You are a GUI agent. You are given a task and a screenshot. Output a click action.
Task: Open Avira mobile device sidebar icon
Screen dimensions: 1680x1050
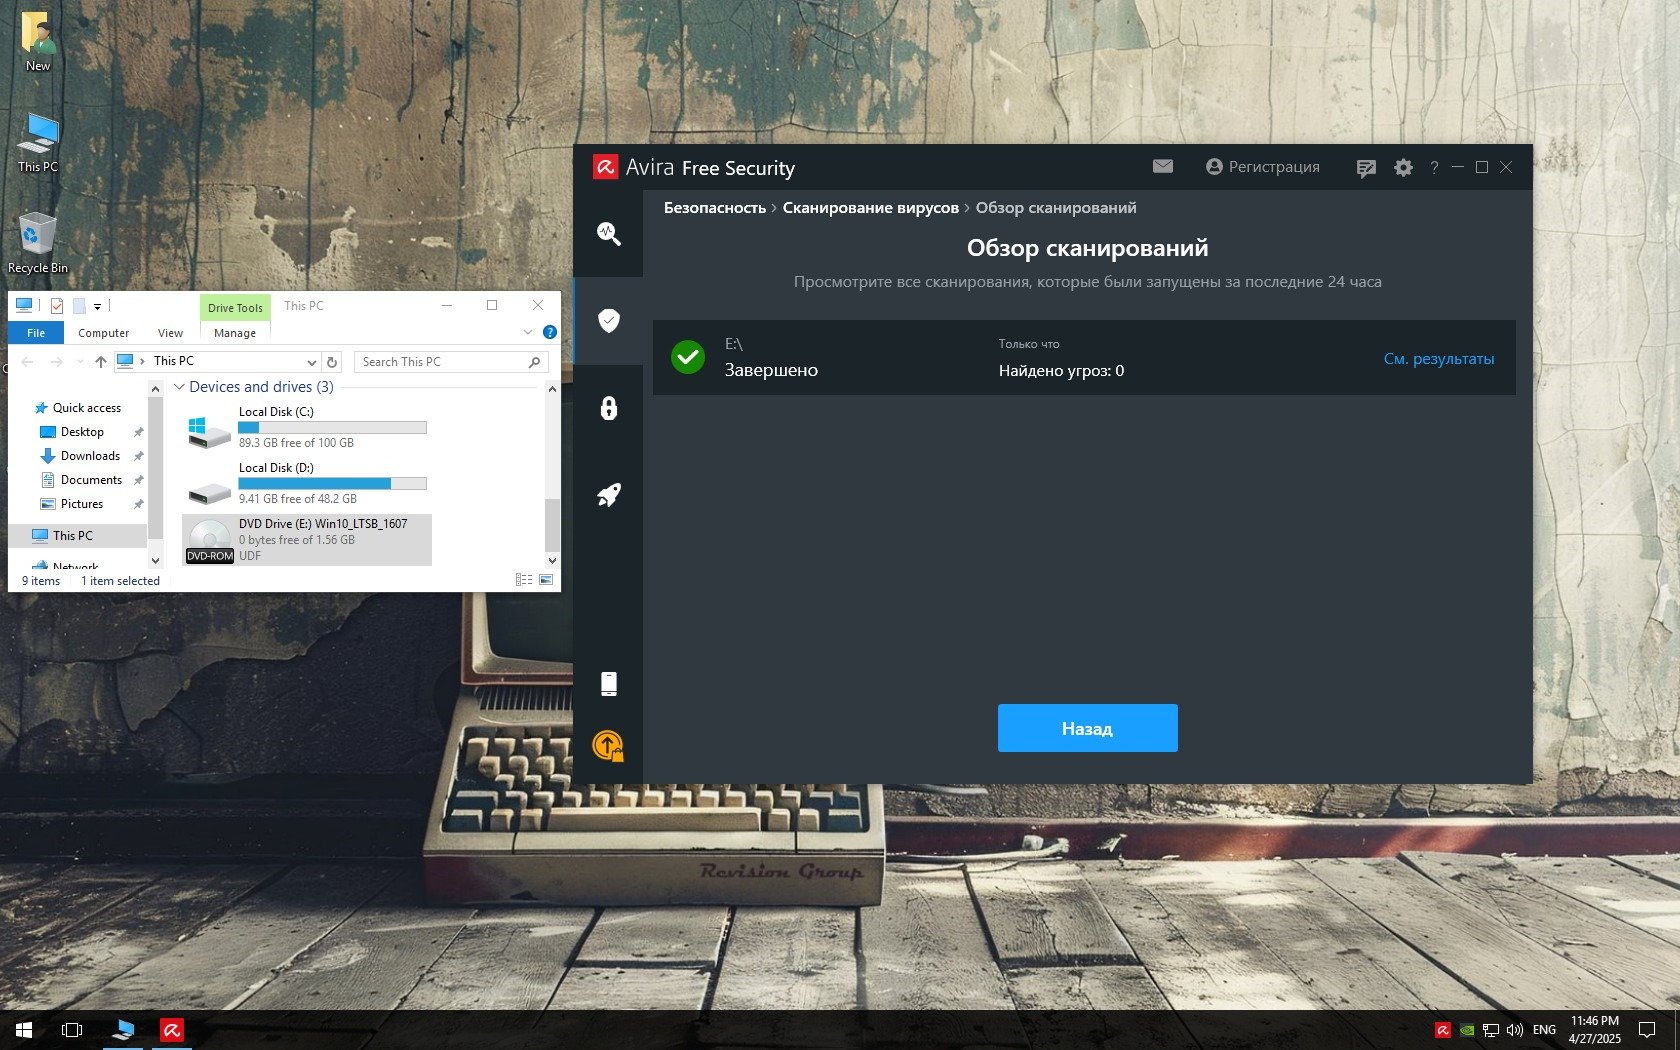point(608,684)
